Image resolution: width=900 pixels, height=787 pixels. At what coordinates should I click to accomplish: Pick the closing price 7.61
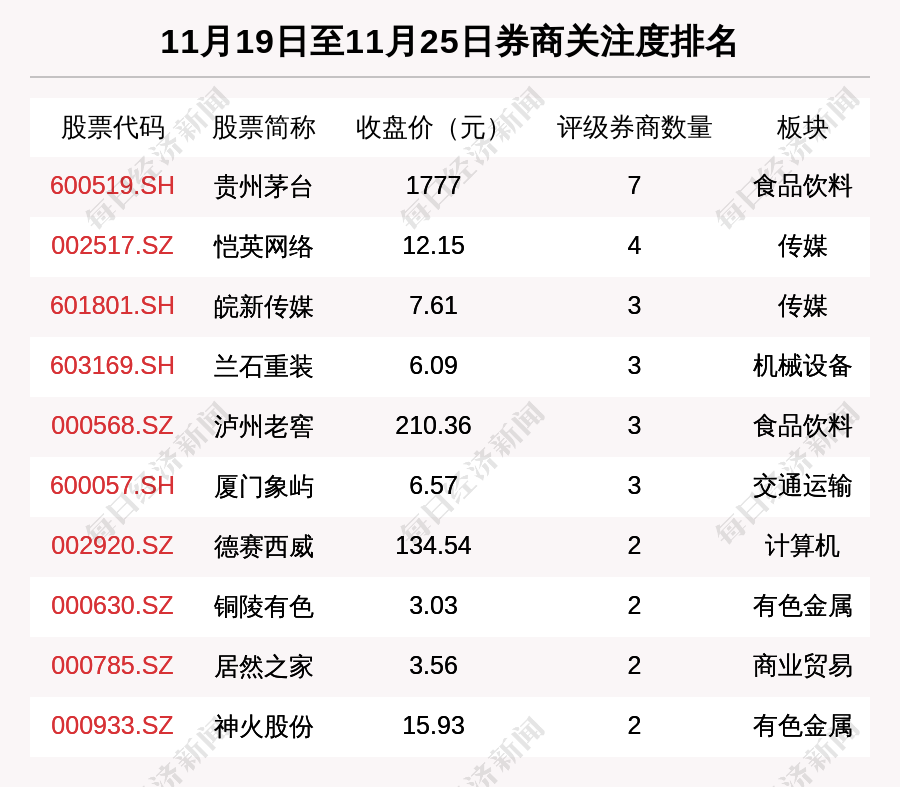(x=433, y=305)
